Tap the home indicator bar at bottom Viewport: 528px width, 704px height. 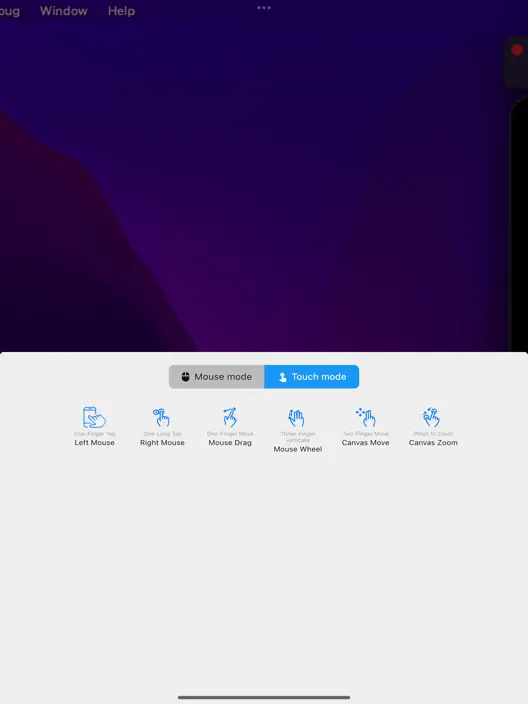point(264,697)
